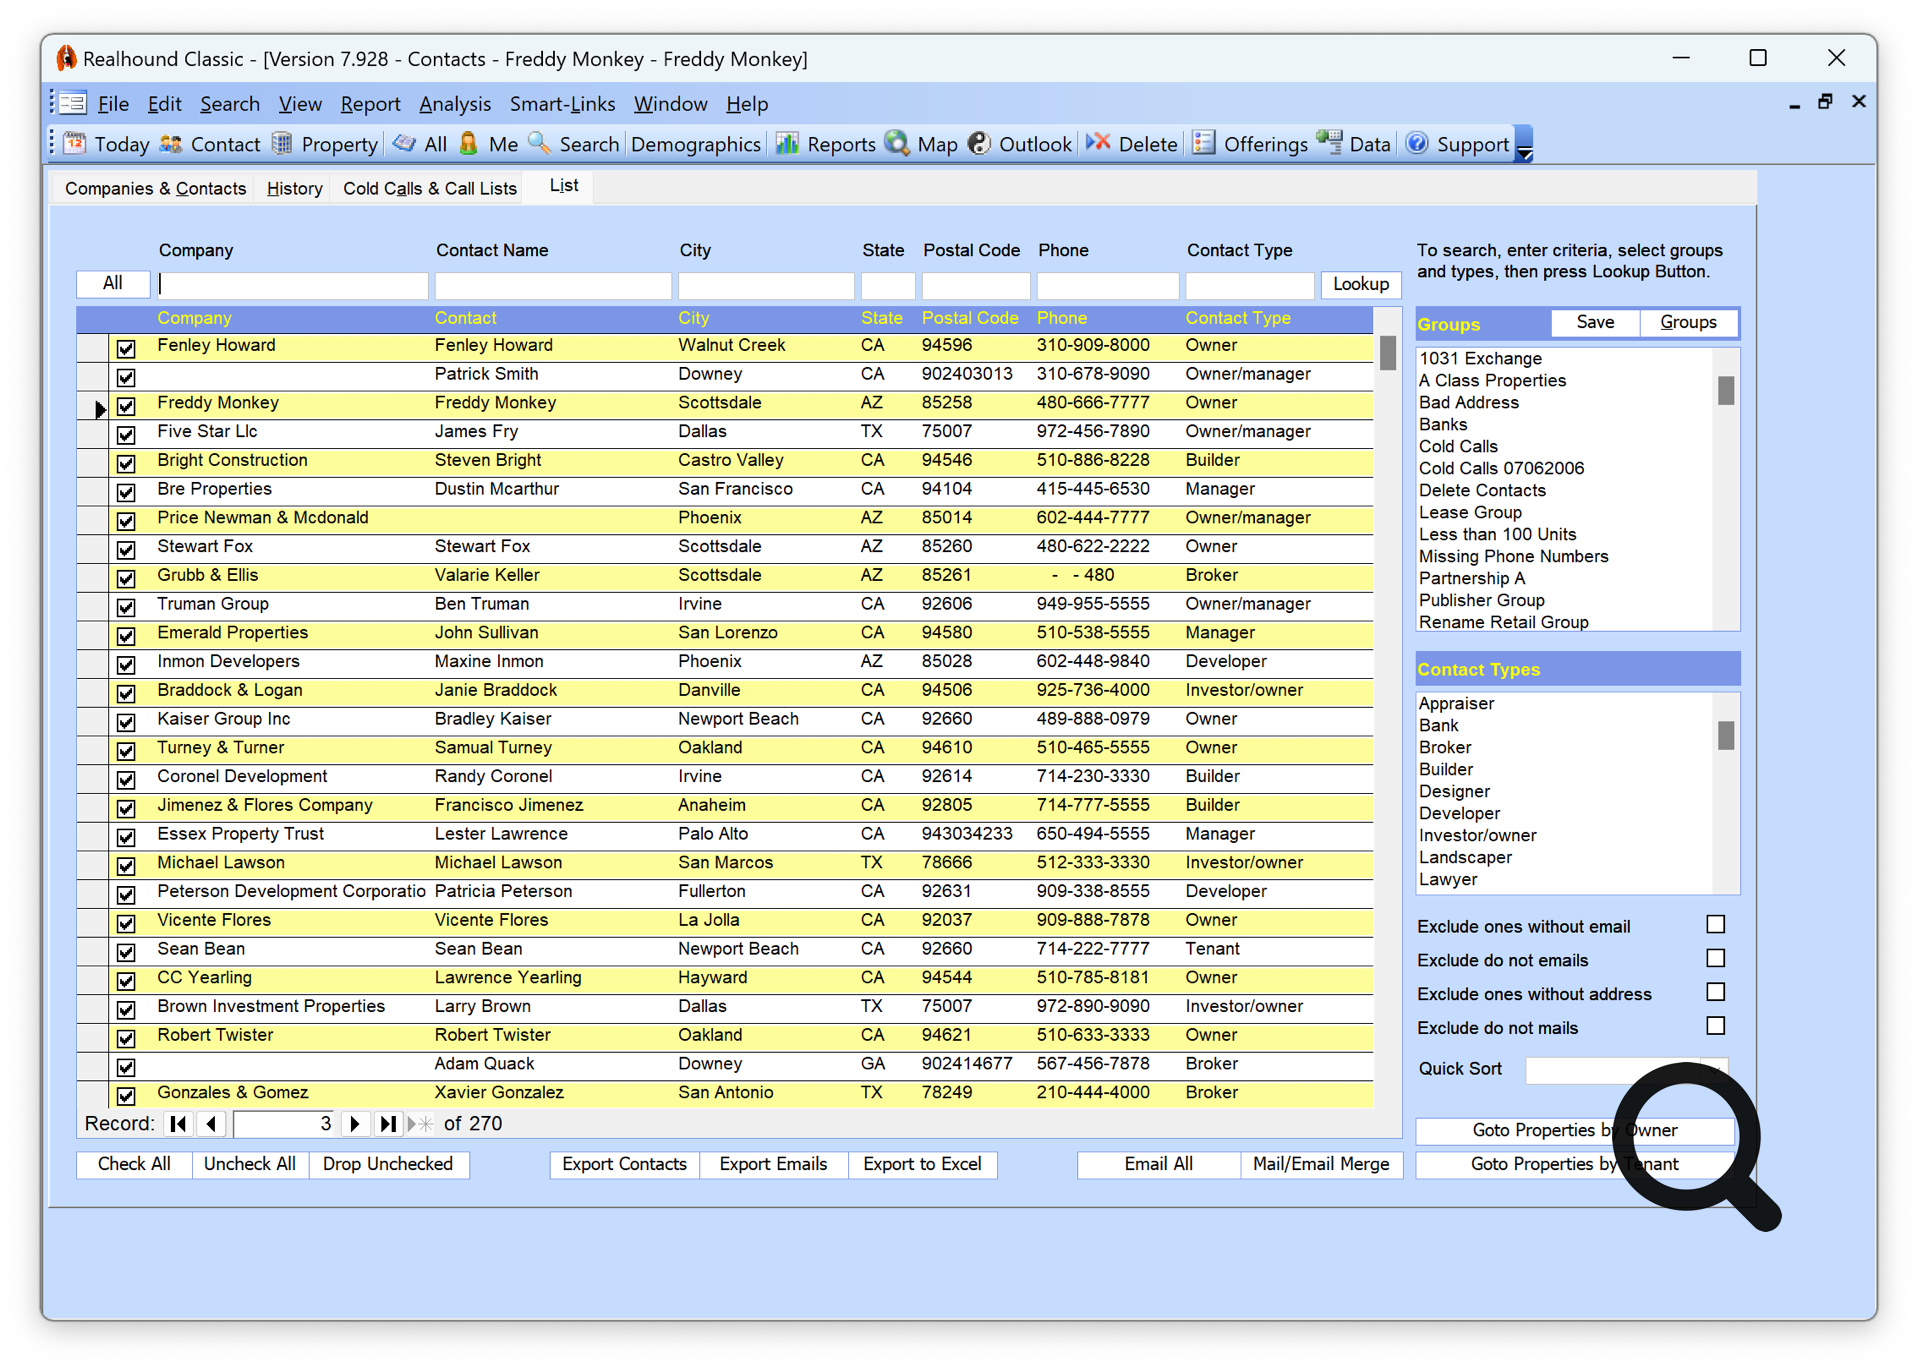Enable Exclude do not mails
Screen dimensions: 1918x1368
[x=1716, y=1027]
